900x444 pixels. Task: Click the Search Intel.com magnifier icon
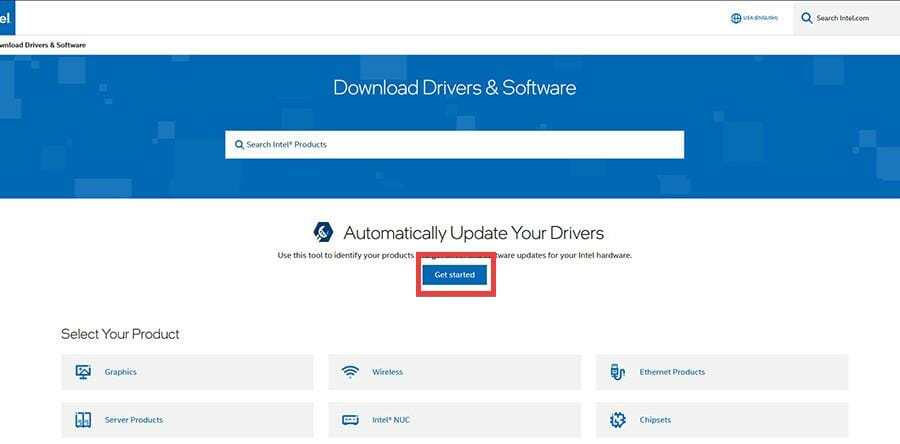coord(806,18)
